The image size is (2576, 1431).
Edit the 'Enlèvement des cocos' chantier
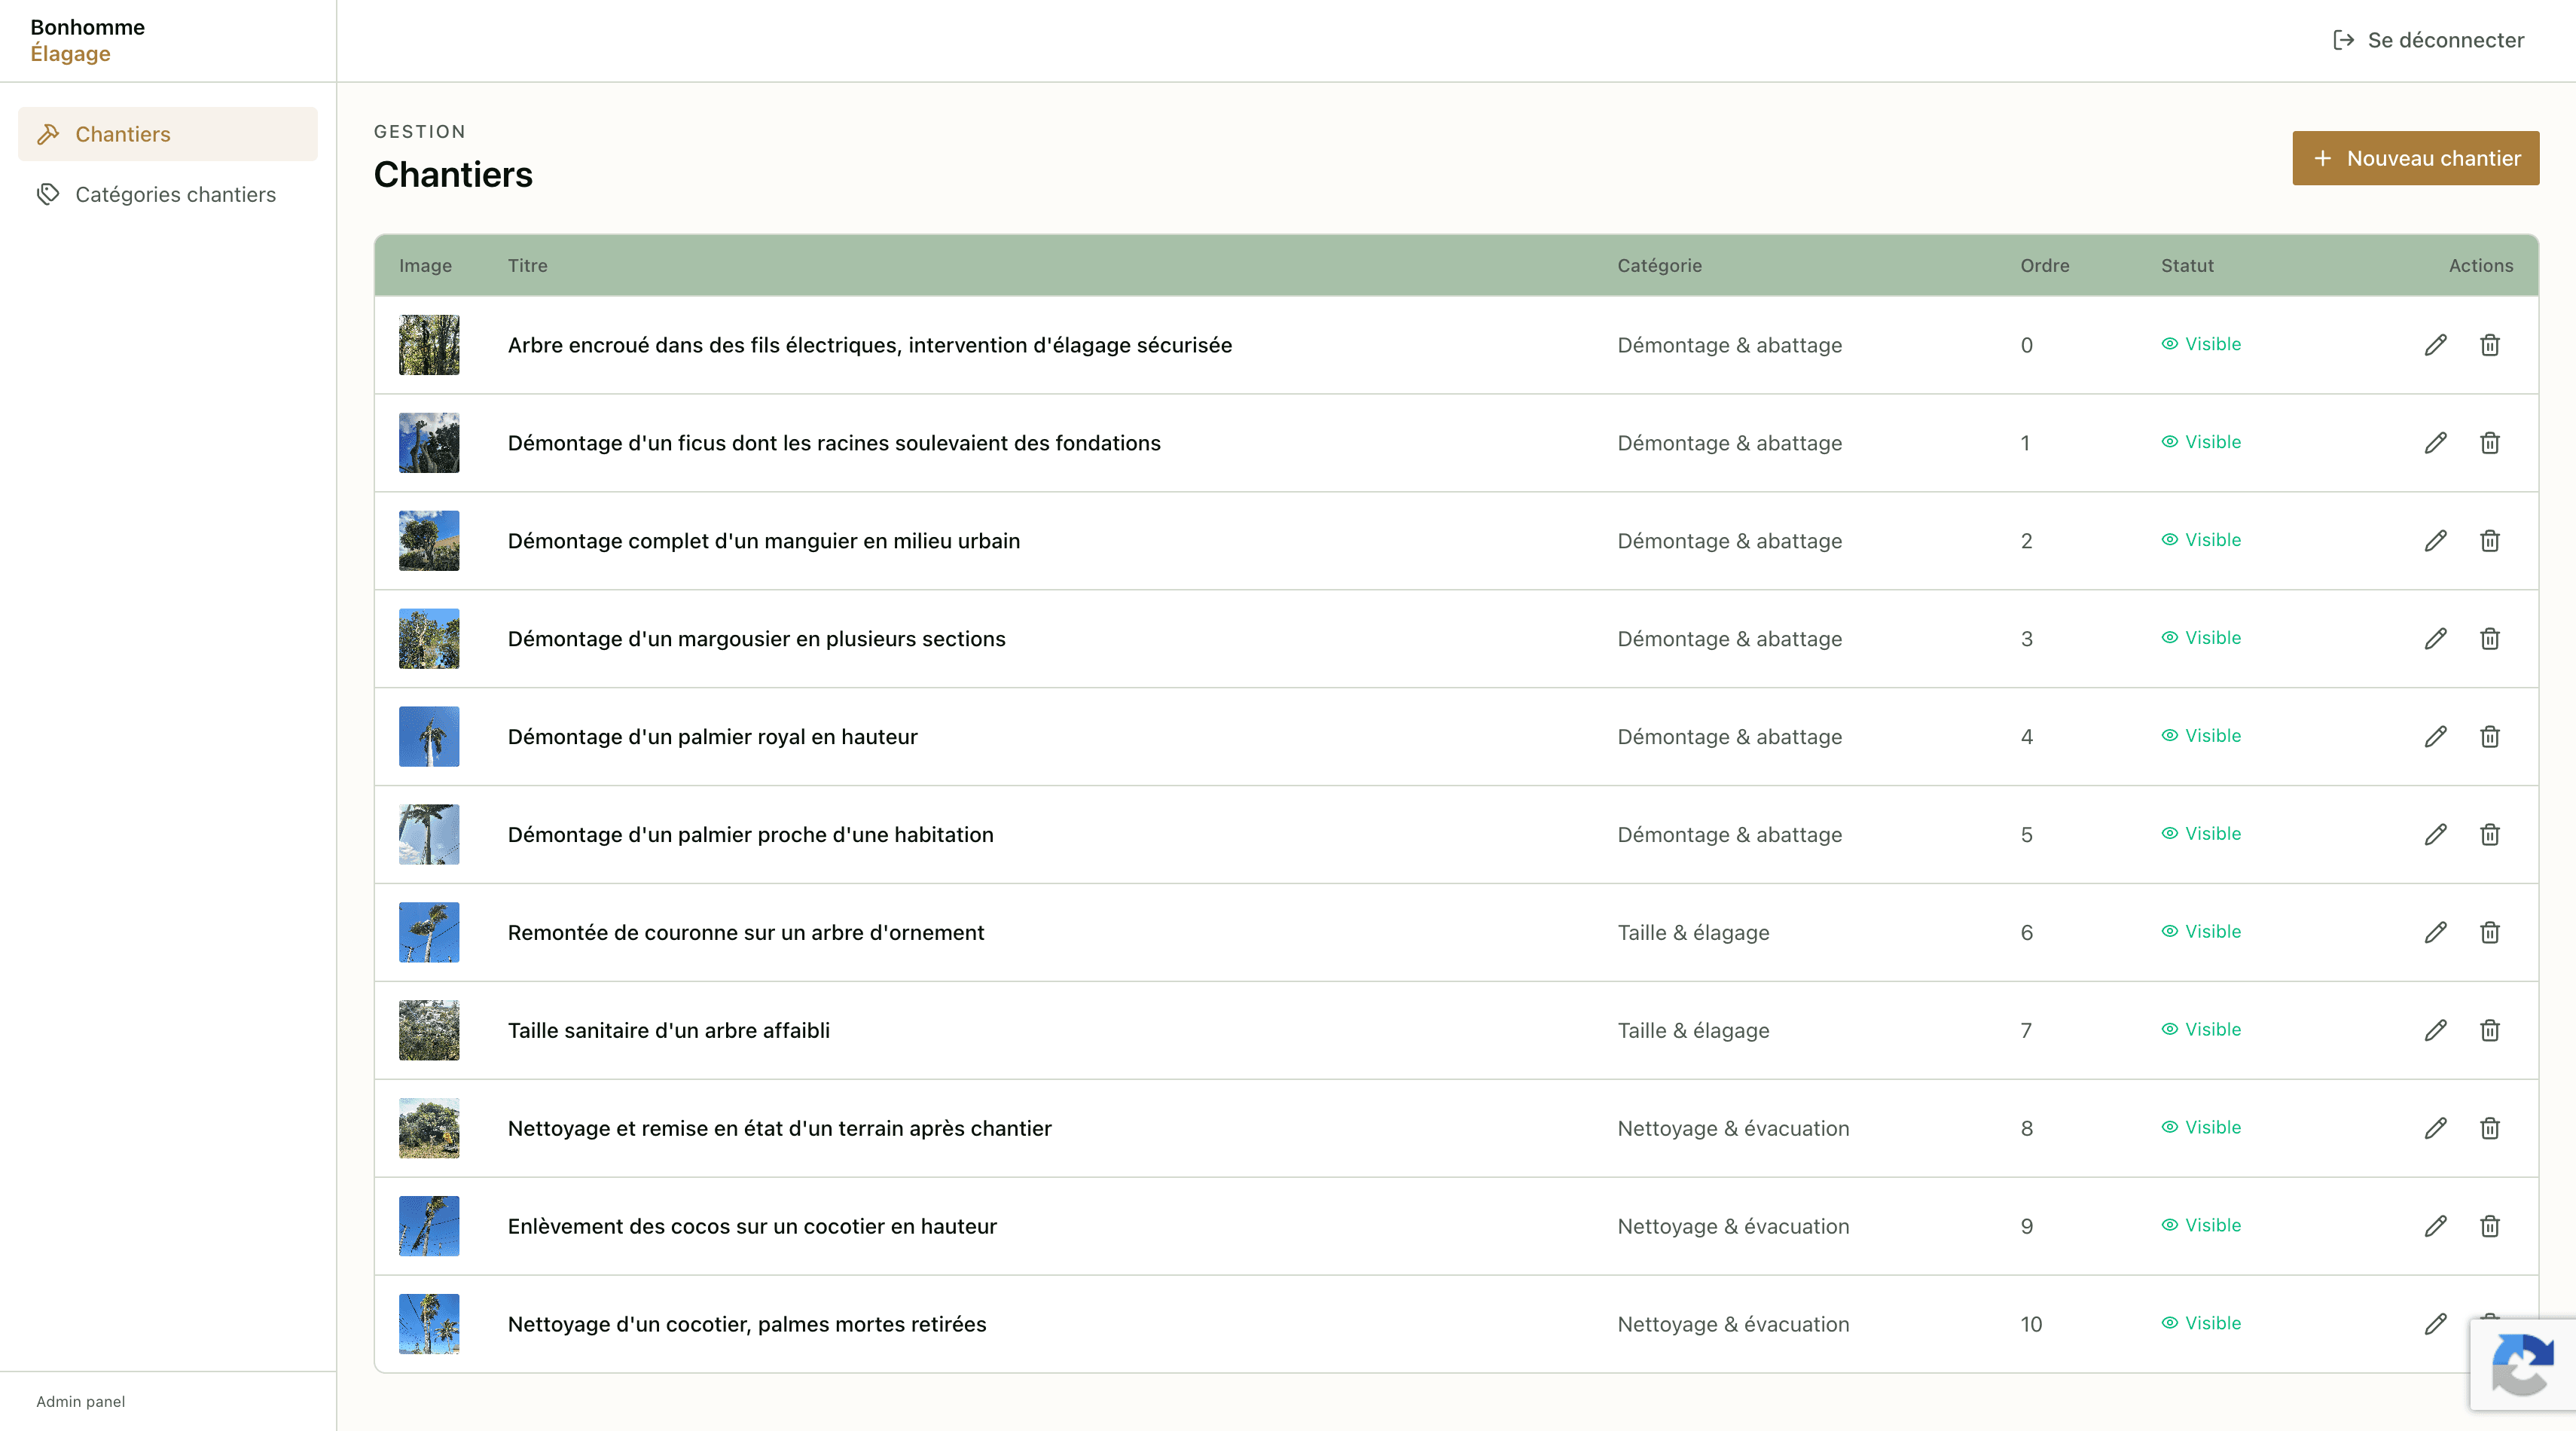pos(2435,1227)
